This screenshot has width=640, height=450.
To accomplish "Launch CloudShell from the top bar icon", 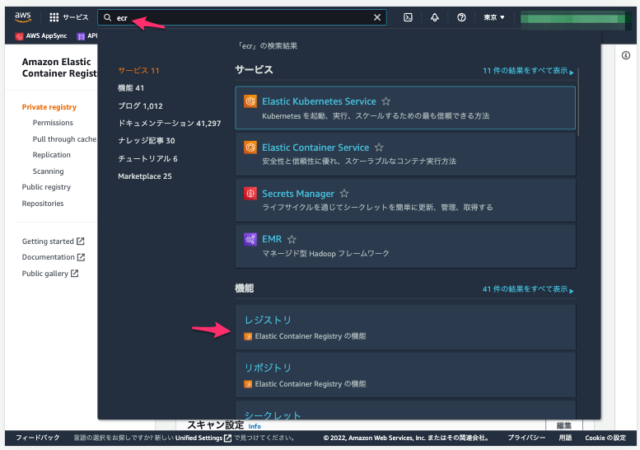I will pos(408,17).
